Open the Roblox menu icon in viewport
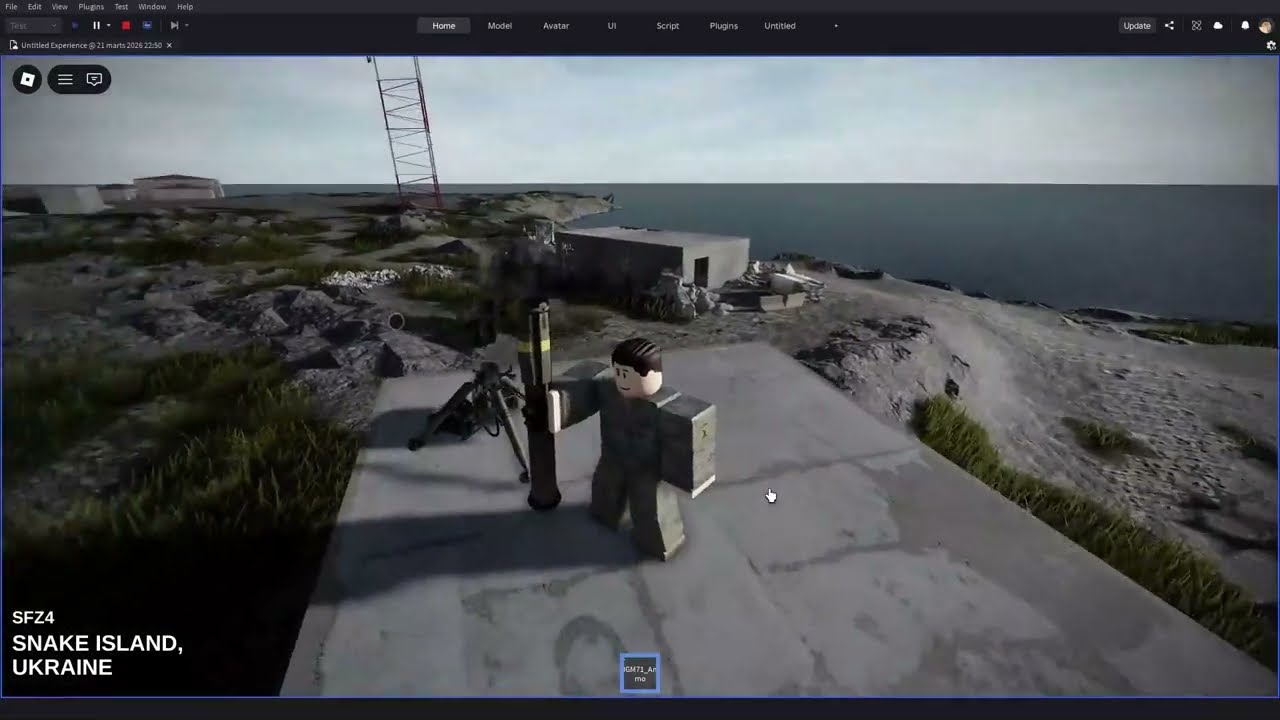 pos(27,79)
